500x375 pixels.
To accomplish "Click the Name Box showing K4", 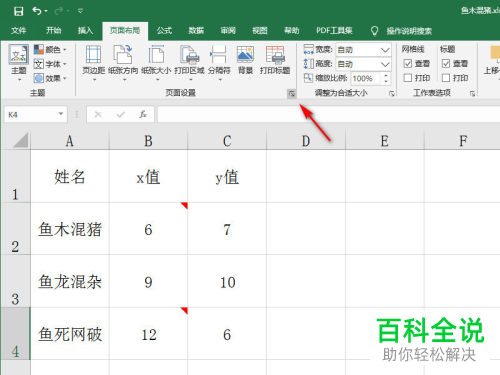I will (31, 115).
